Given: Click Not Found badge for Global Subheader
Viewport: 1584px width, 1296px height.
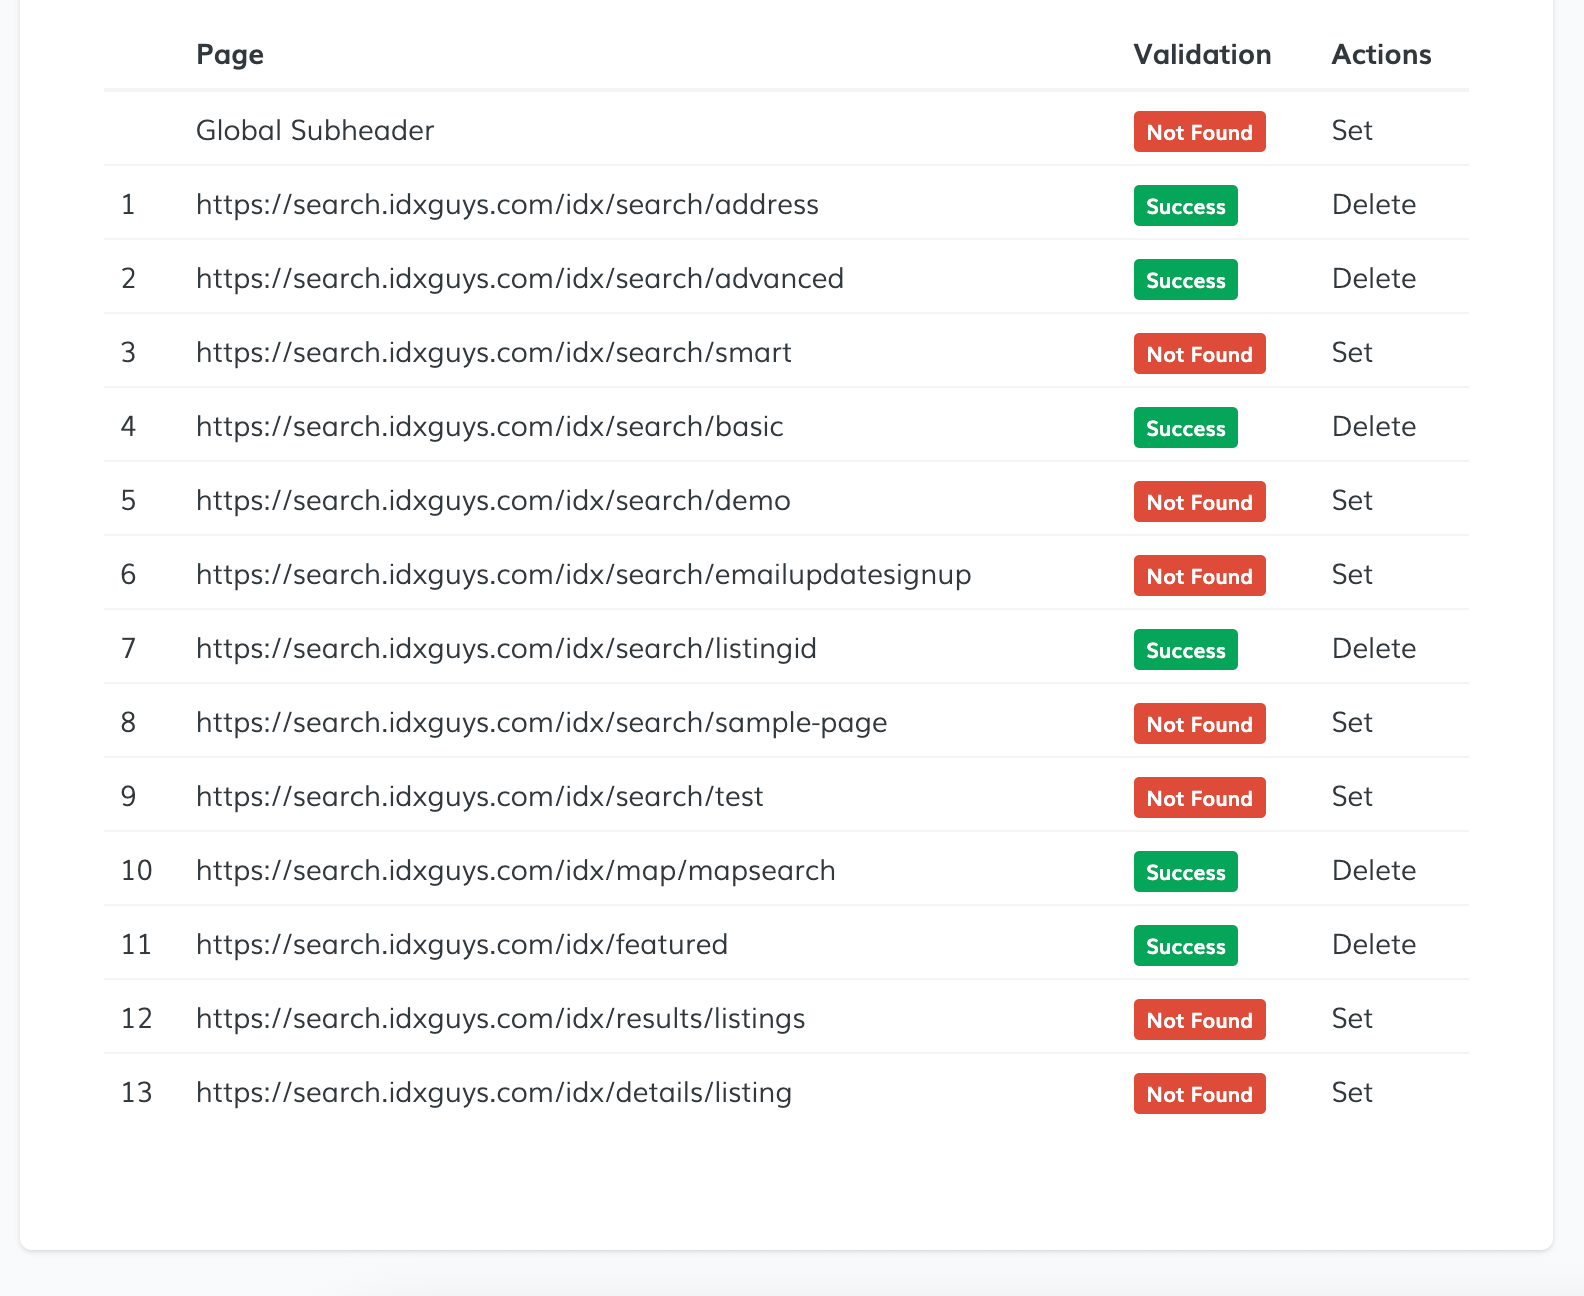Looking at the screenshot, I should coord(1199,132).
